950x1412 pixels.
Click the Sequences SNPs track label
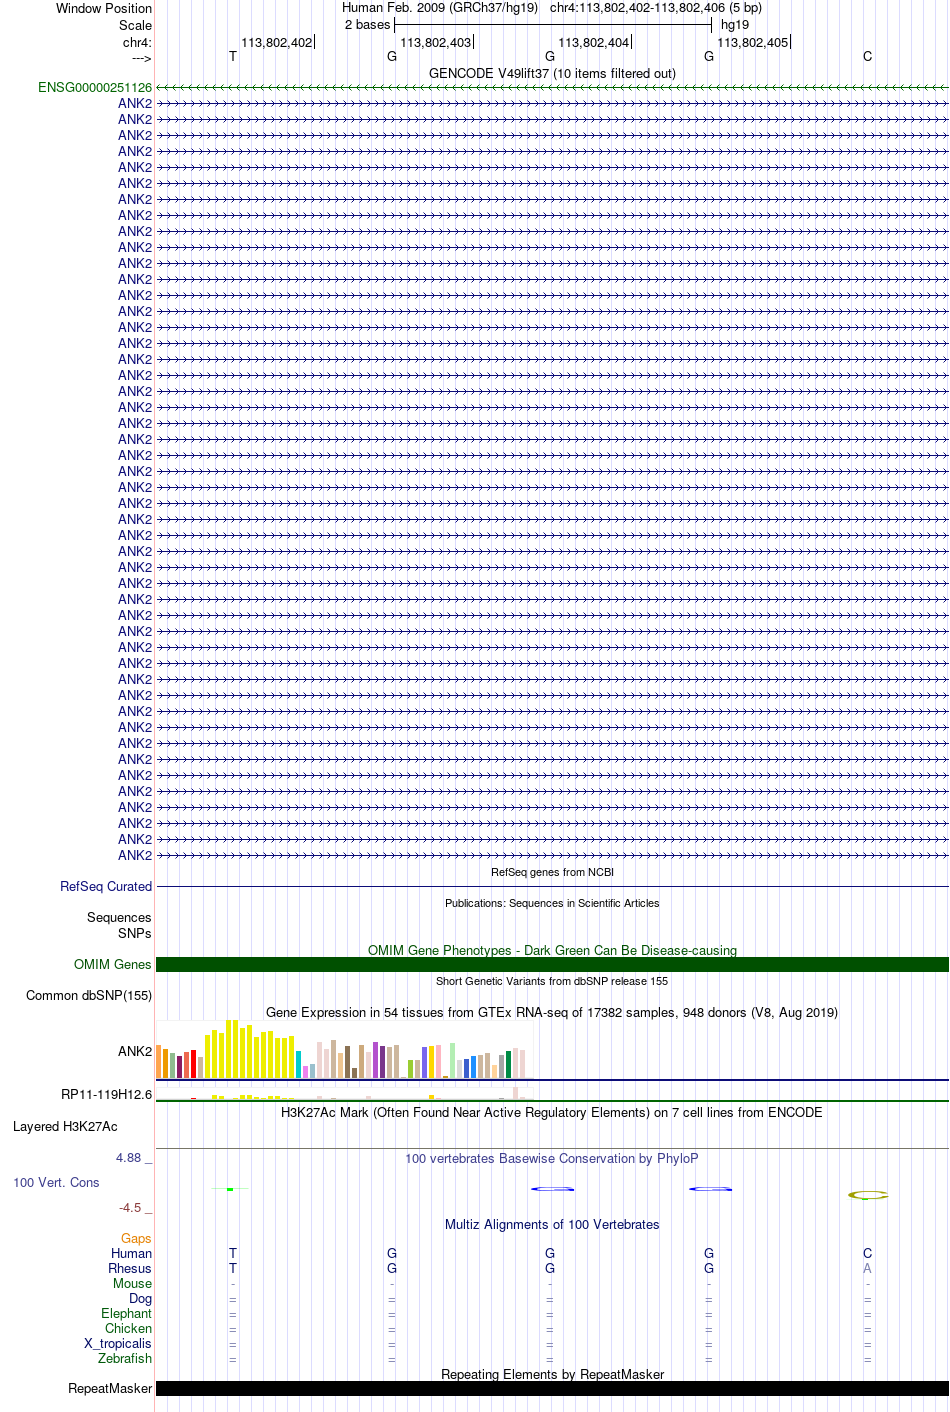(x=119, y=926)
